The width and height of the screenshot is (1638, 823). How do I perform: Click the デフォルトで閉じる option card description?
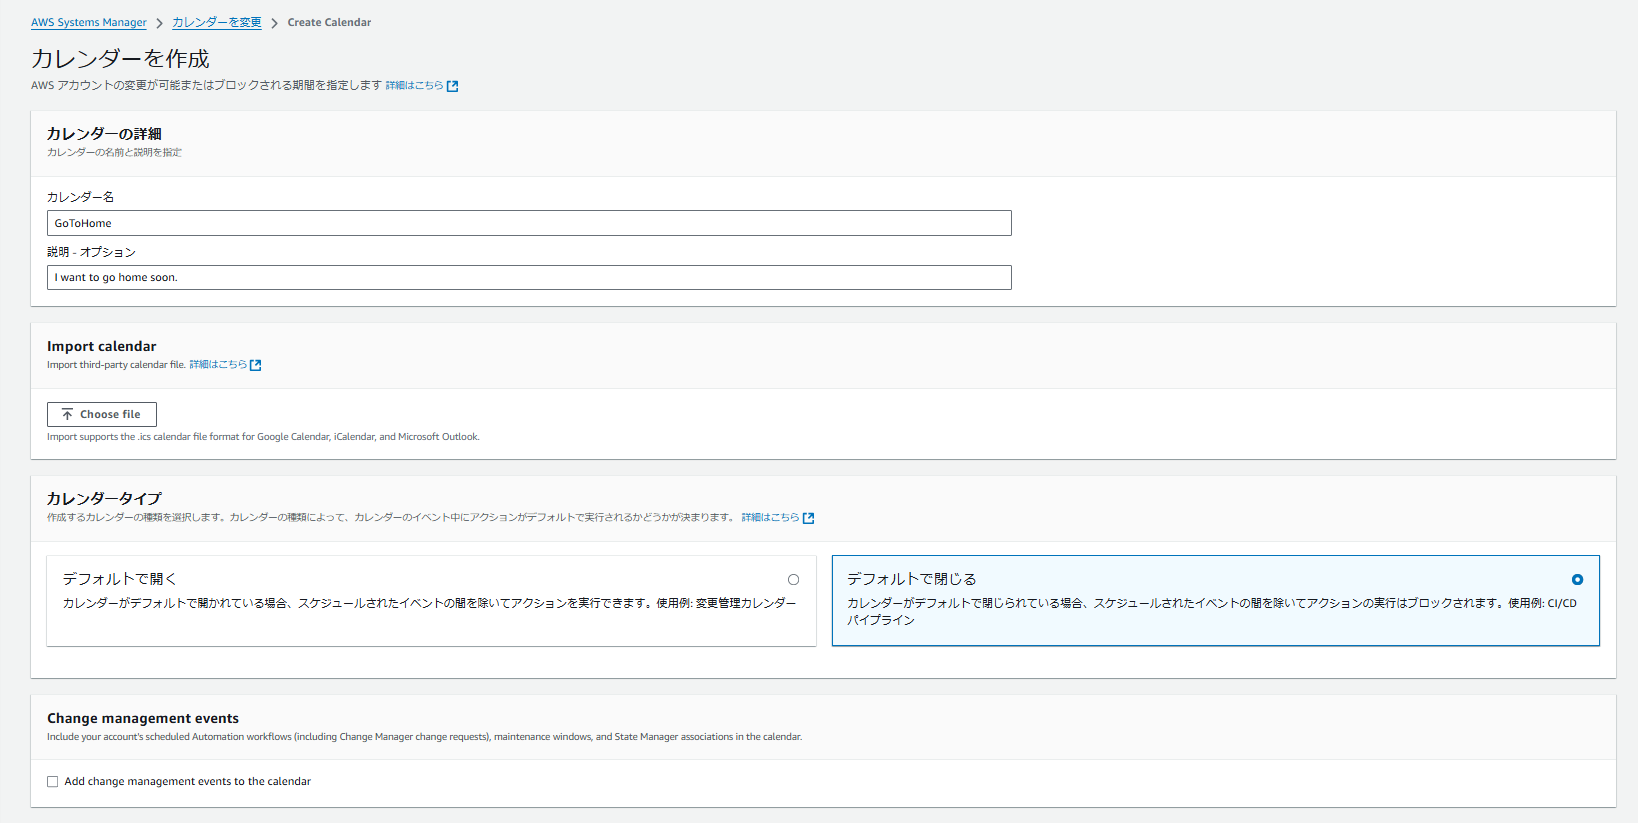coord(1211,611)
